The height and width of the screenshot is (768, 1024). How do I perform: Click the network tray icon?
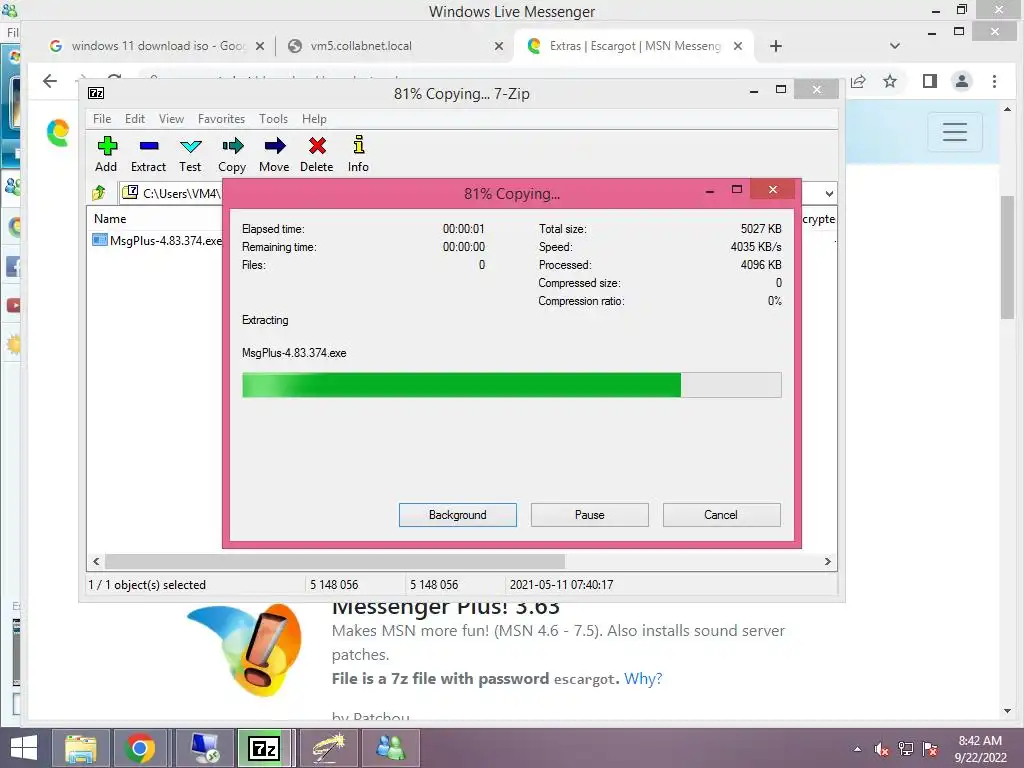(x=905, y=749)
